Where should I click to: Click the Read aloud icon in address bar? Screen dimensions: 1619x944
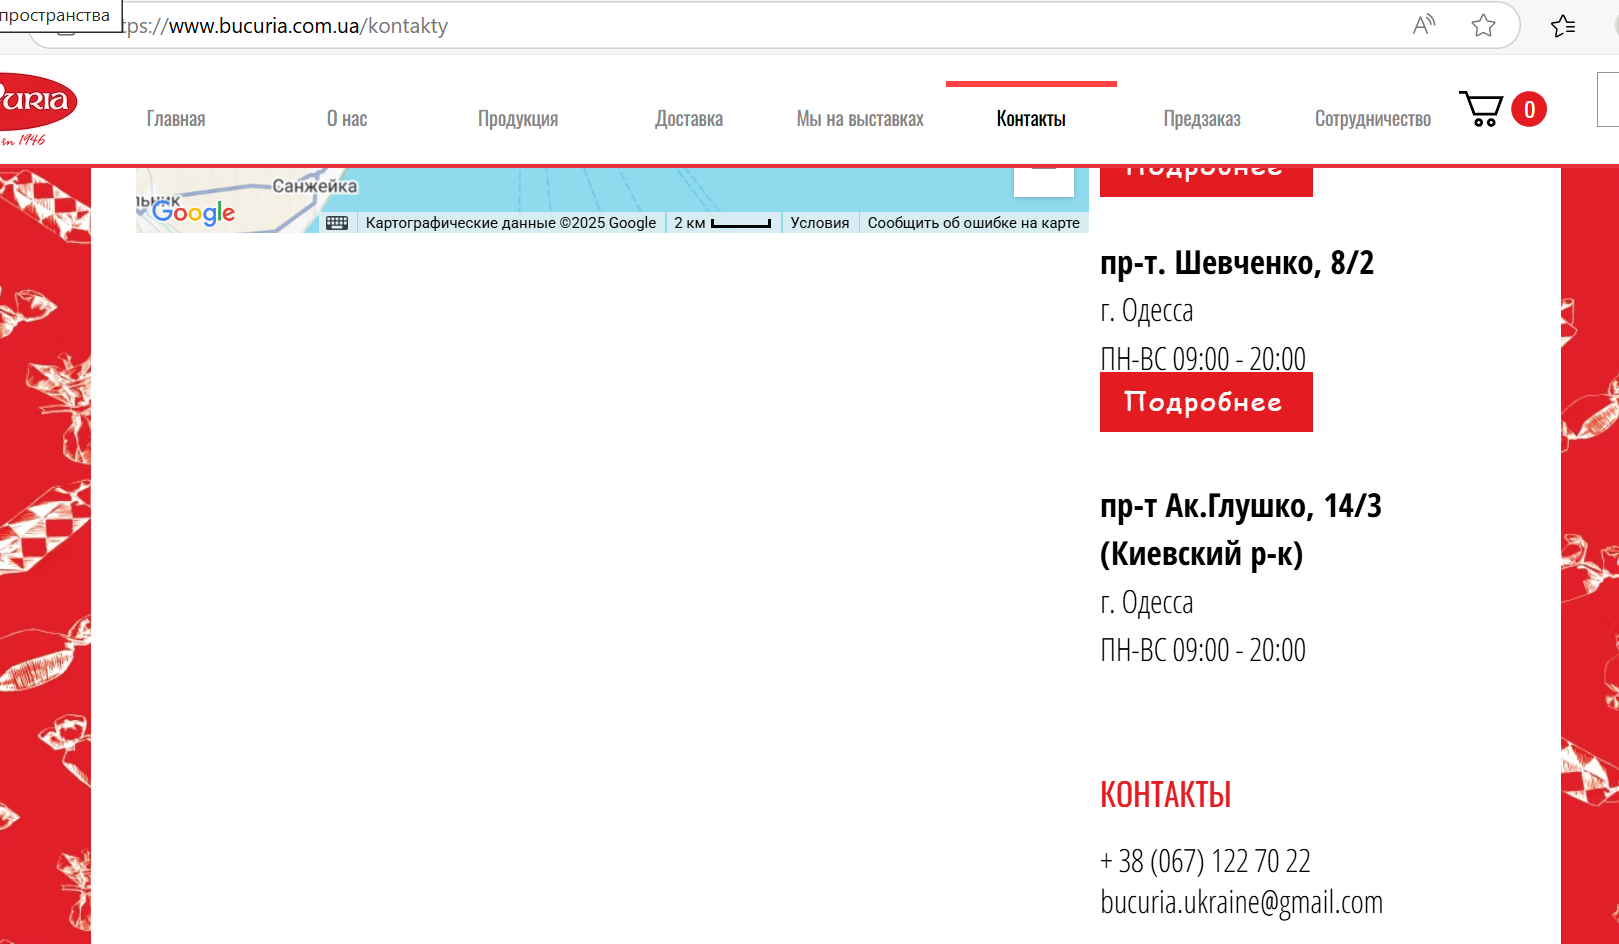(1423, 25)
